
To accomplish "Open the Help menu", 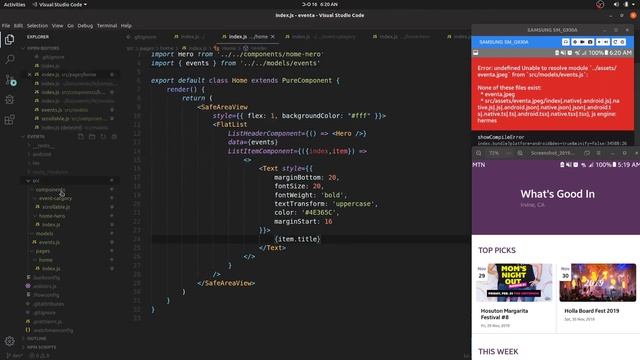I will pyautogui.click(x=126, y=25).
